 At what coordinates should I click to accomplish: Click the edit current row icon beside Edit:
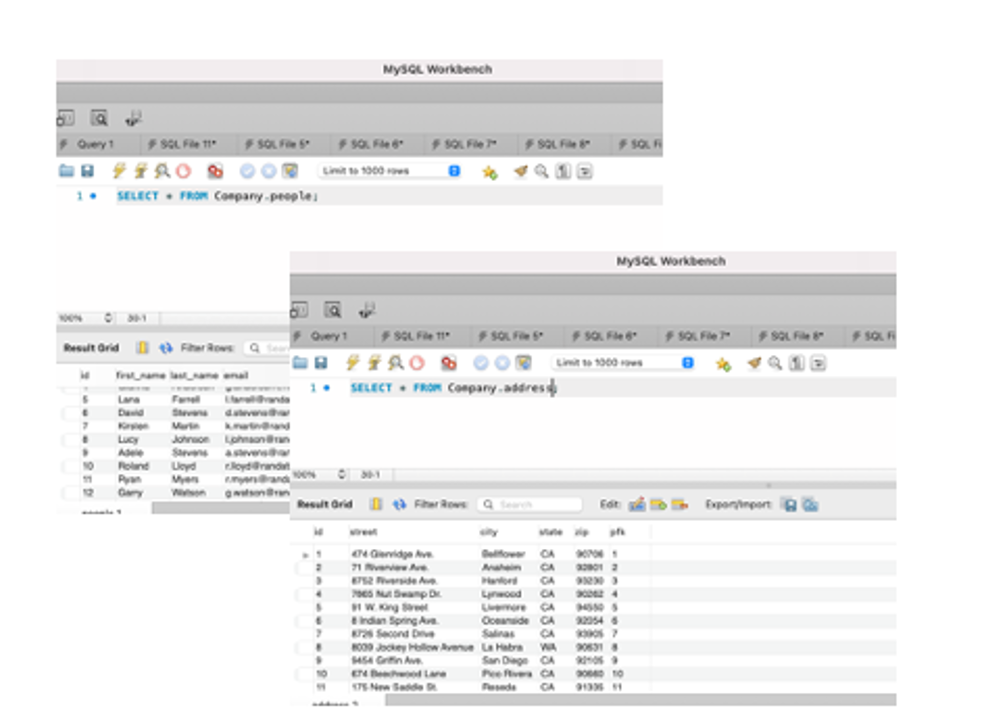pyautogui.click(x=637, y=504)
